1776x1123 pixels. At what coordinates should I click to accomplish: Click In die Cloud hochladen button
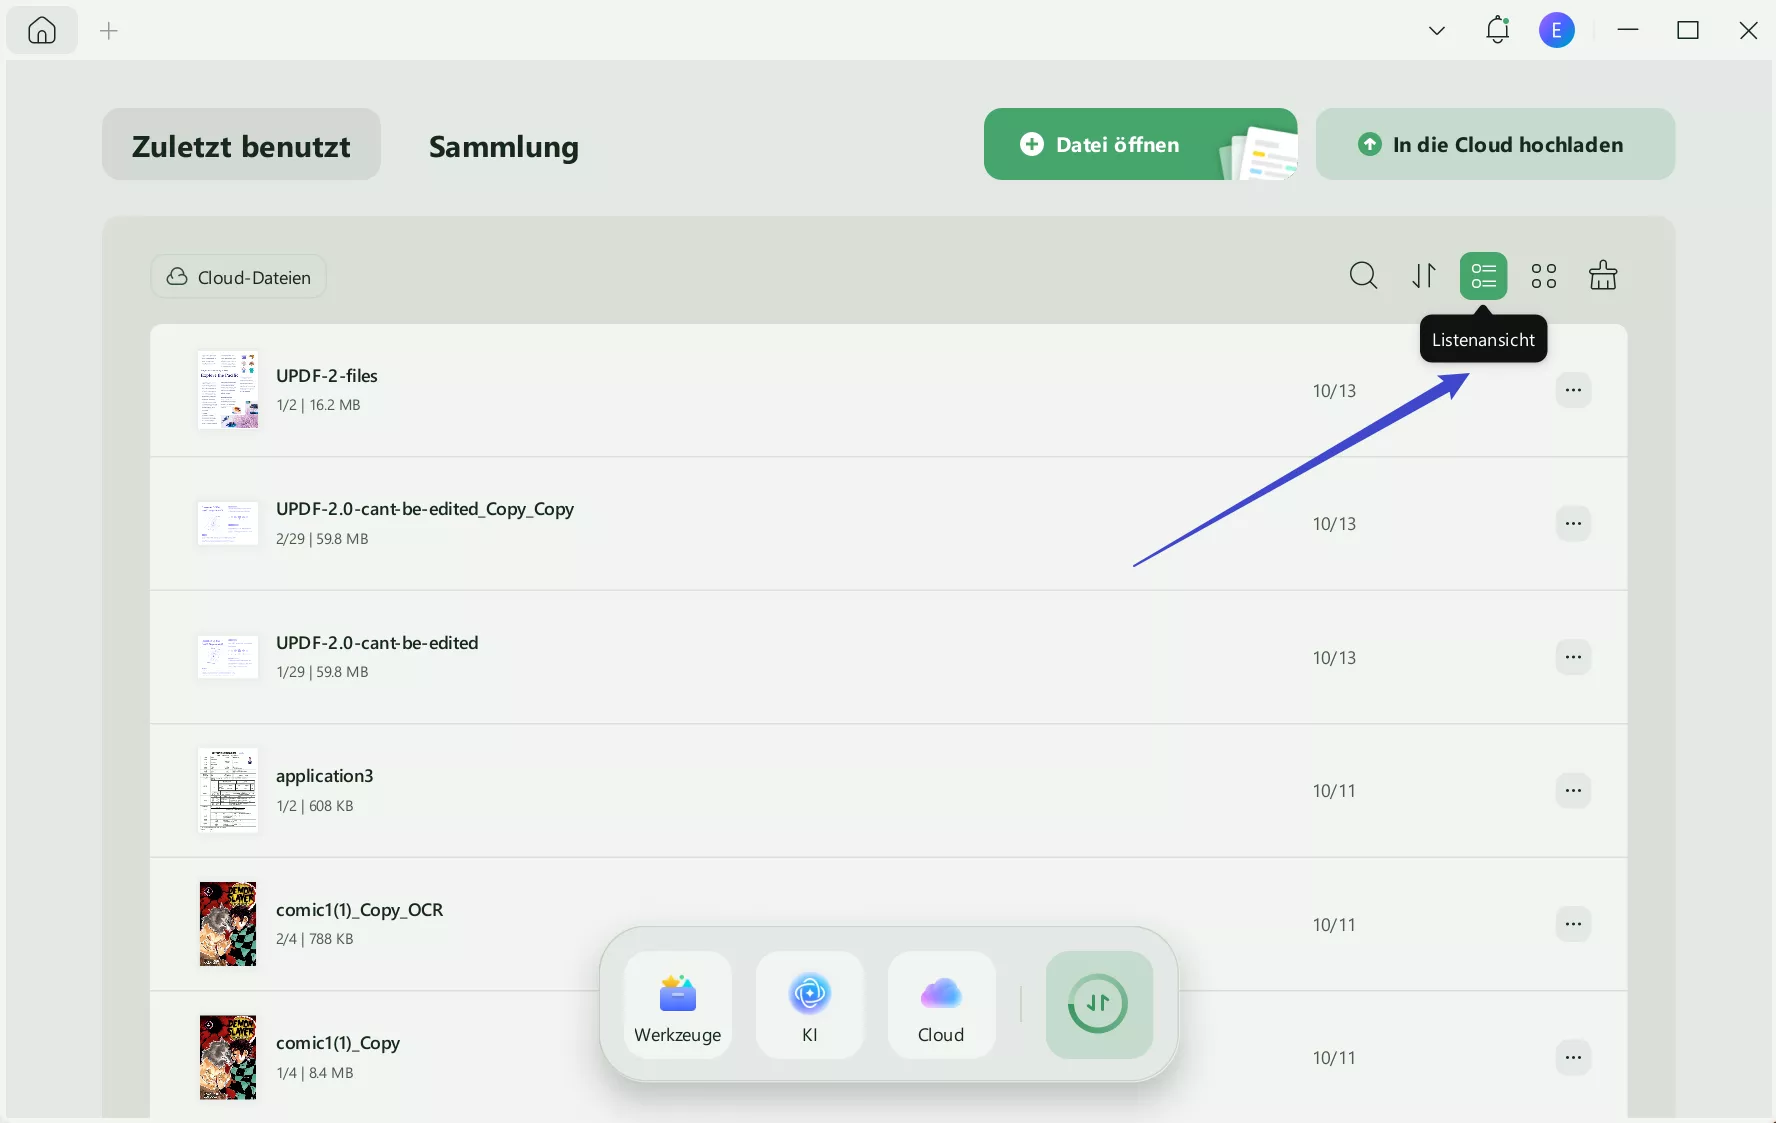pos(1495,144)
